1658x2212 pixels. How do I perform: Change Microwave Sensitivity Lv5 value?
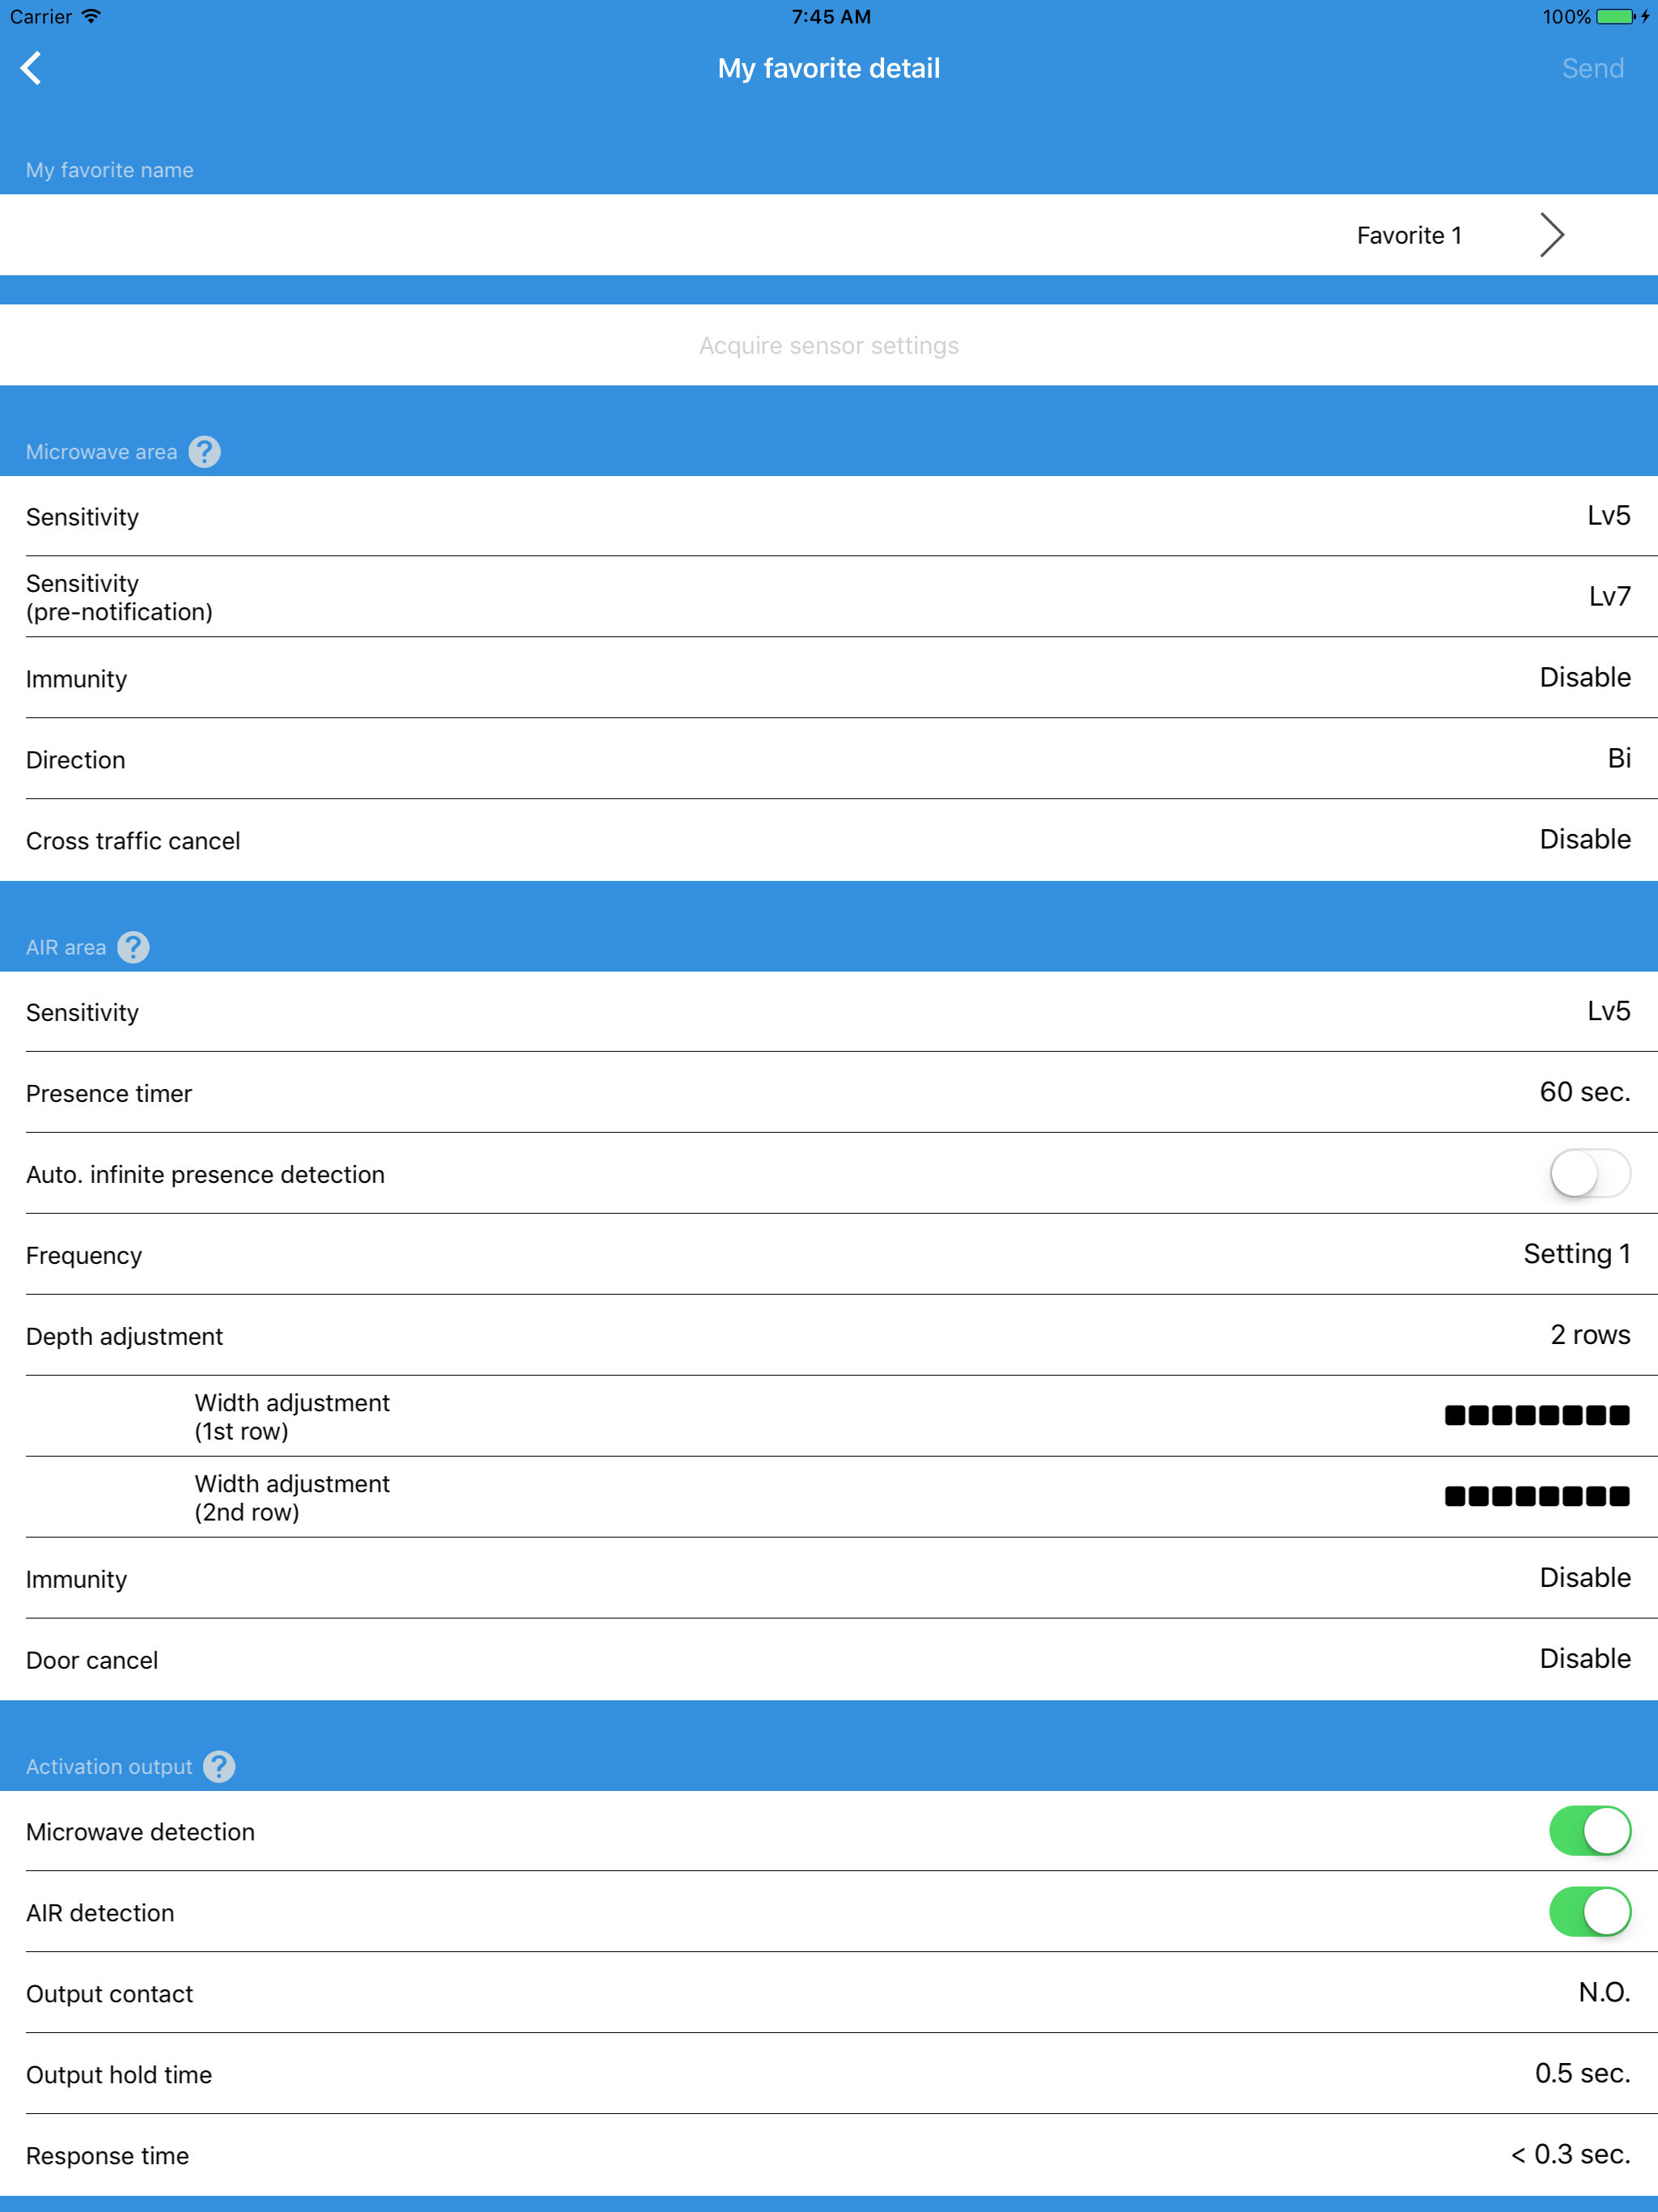click(1609, 515)
